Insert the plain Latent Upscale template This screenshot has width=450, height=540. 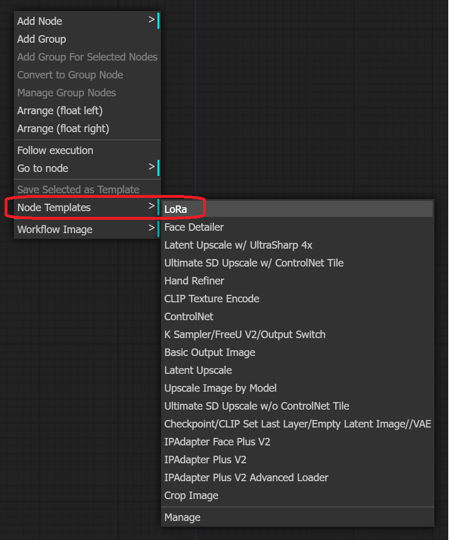click(x=297, y=370)
